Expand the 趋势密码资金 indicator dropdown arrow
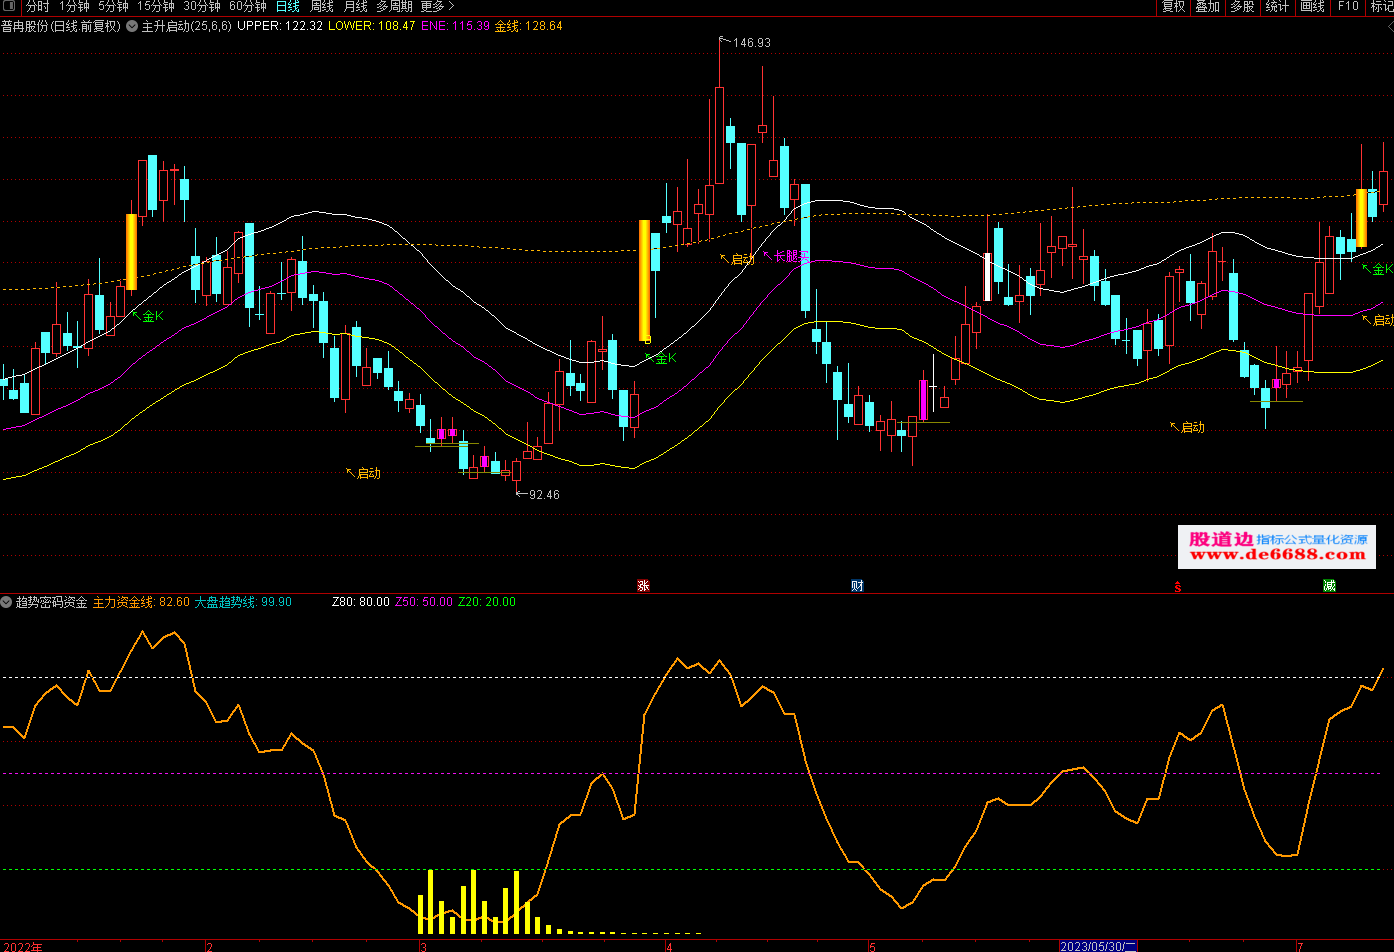 click(x=7, y=602)
